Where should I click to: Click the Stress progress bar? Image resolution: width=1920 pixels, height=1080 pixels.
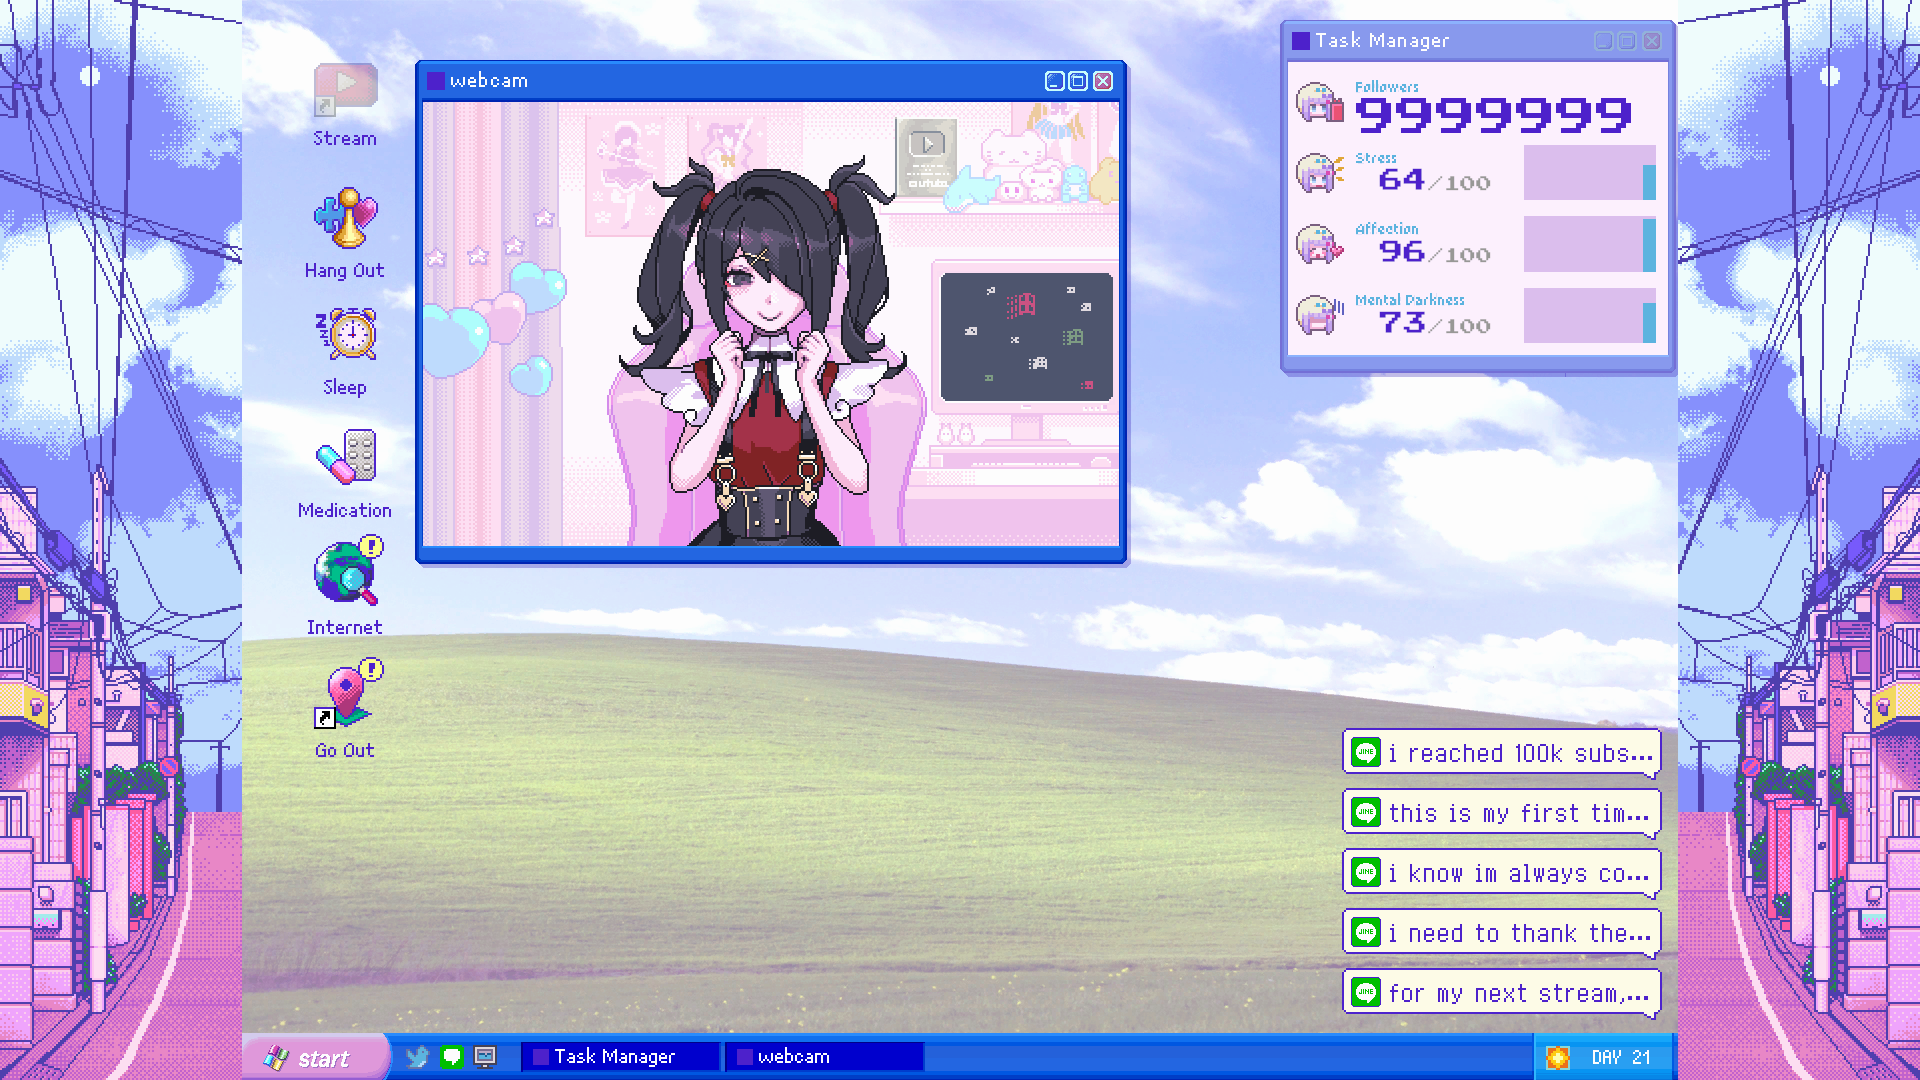coord(1588,172)
